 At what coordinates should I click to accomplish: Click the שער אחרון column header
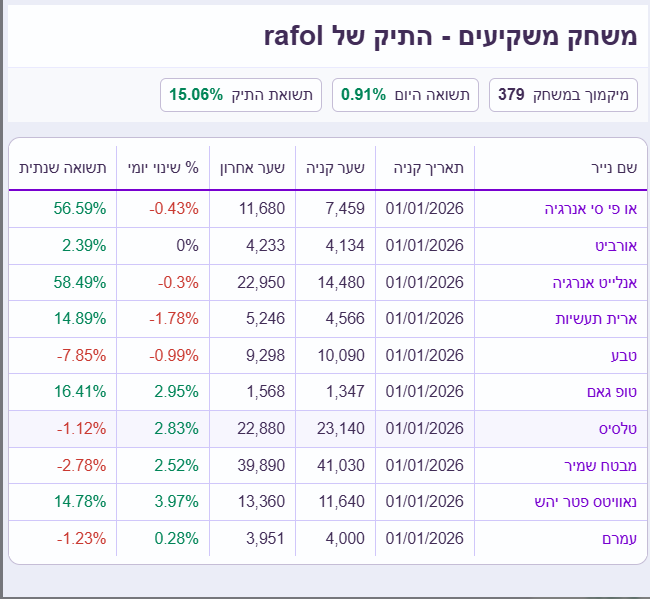coord(253,168)
